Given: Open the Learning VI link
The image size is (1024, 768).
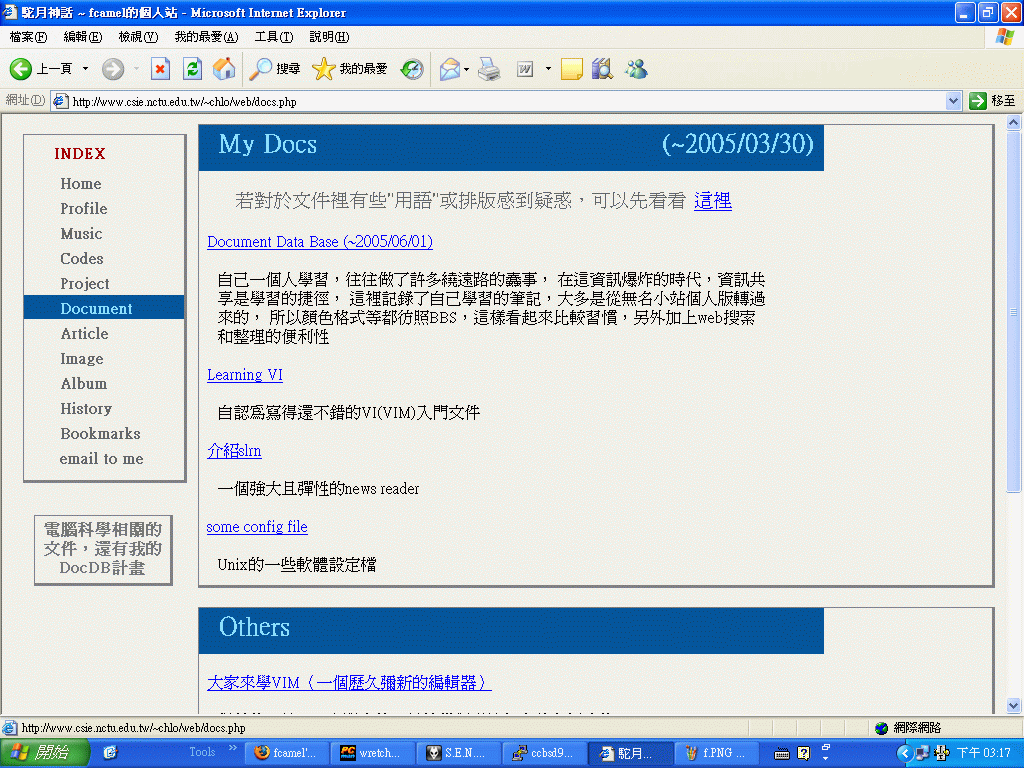Looking at the screenshot, I should (x=244, y=375).
